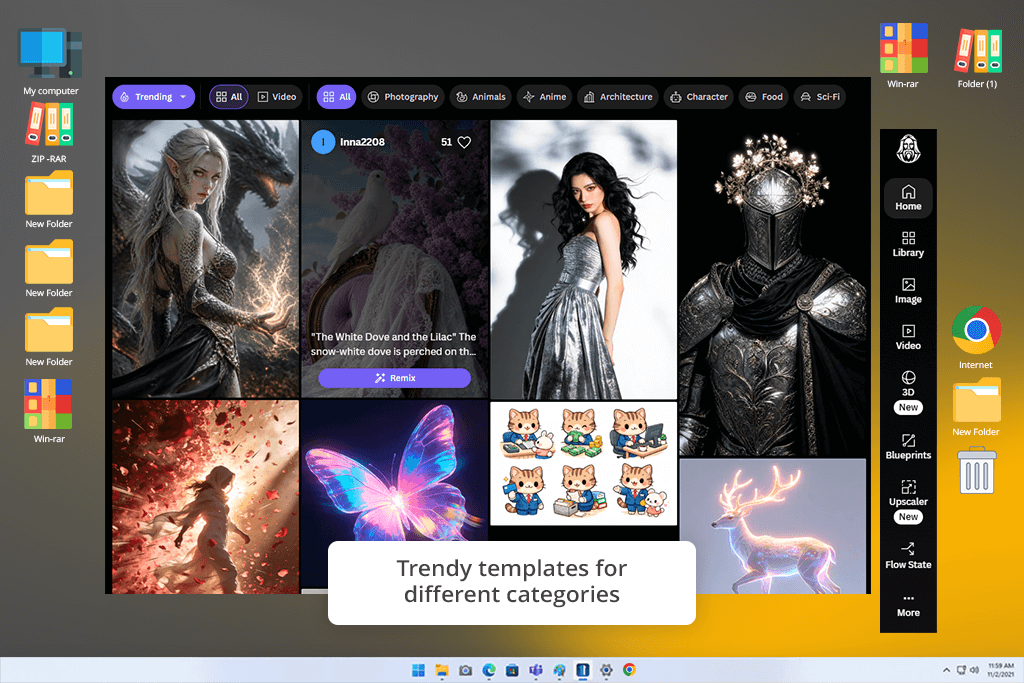The image size is (1024, 683).
Task: Open Inna2208 profile name link
Action: [362, 142]
